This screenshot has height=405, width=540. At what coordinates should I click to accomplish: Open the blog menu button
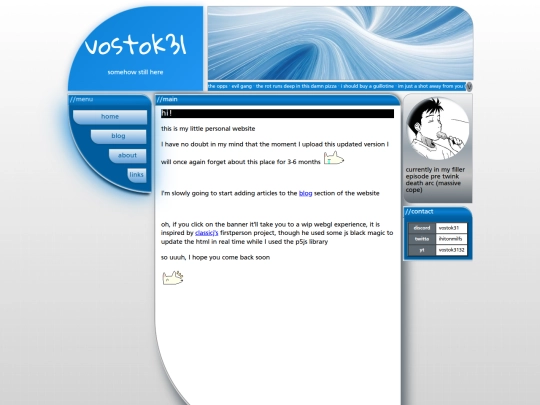(x=118, y=136)
